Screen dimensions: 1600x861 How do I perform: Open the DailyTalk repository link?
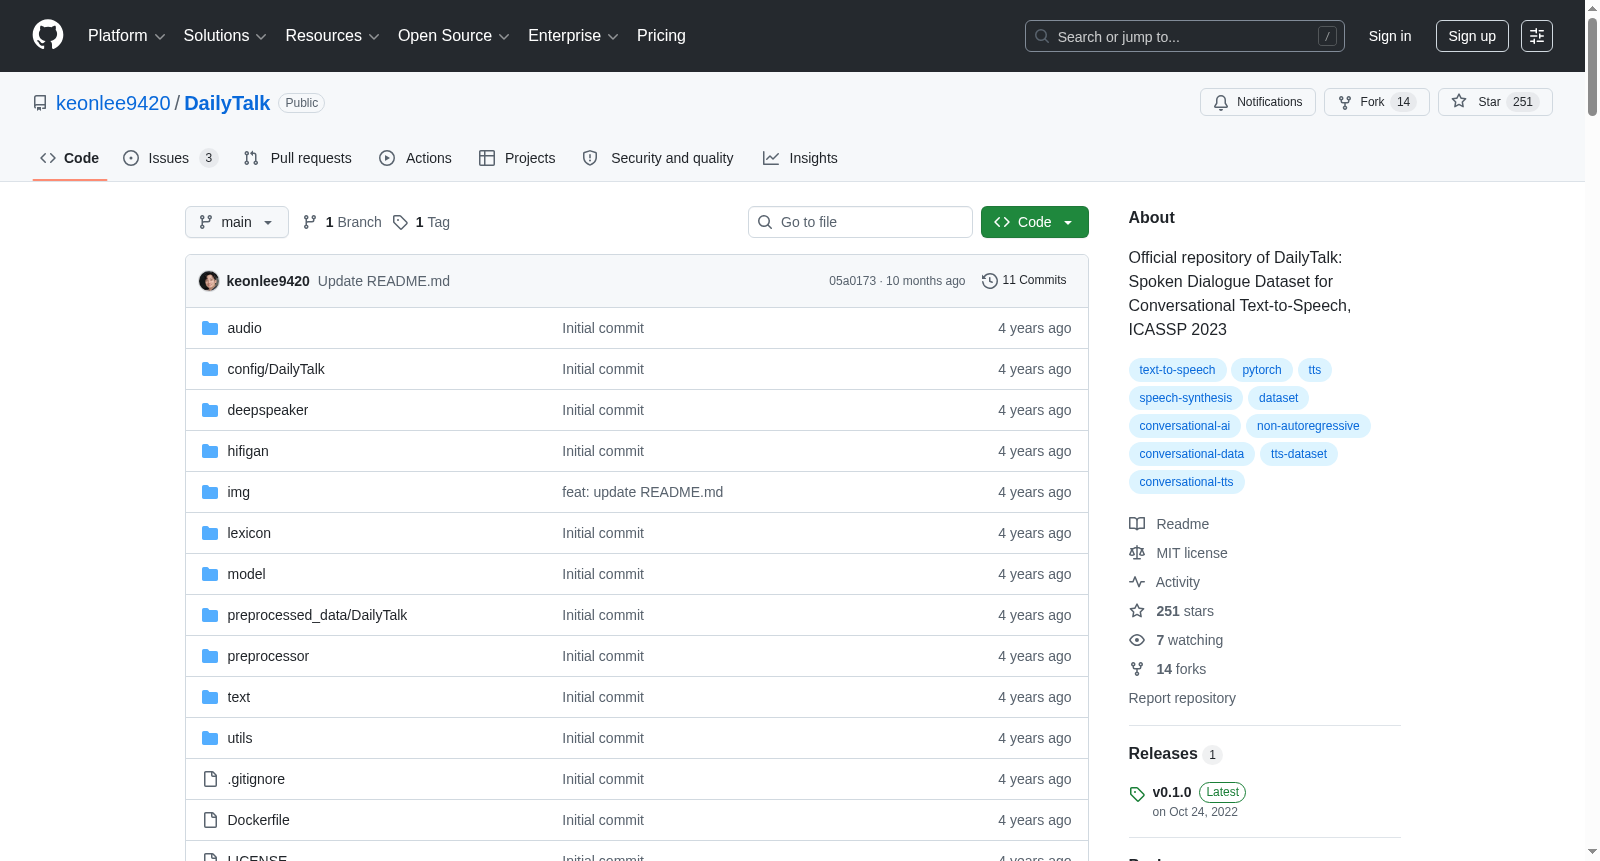click(227, 103)
